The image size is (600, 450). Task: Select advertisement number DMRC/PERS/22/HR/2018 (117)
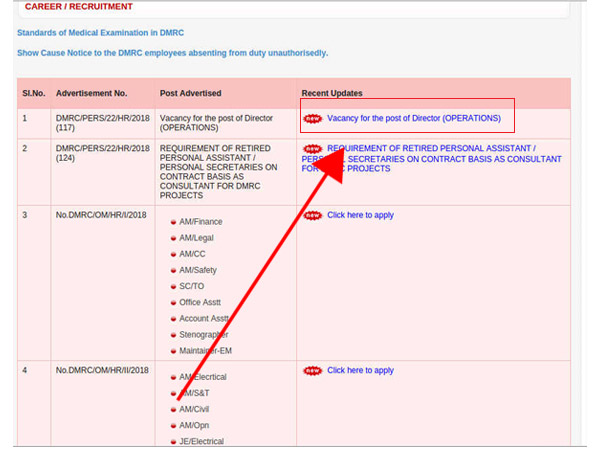103,123
